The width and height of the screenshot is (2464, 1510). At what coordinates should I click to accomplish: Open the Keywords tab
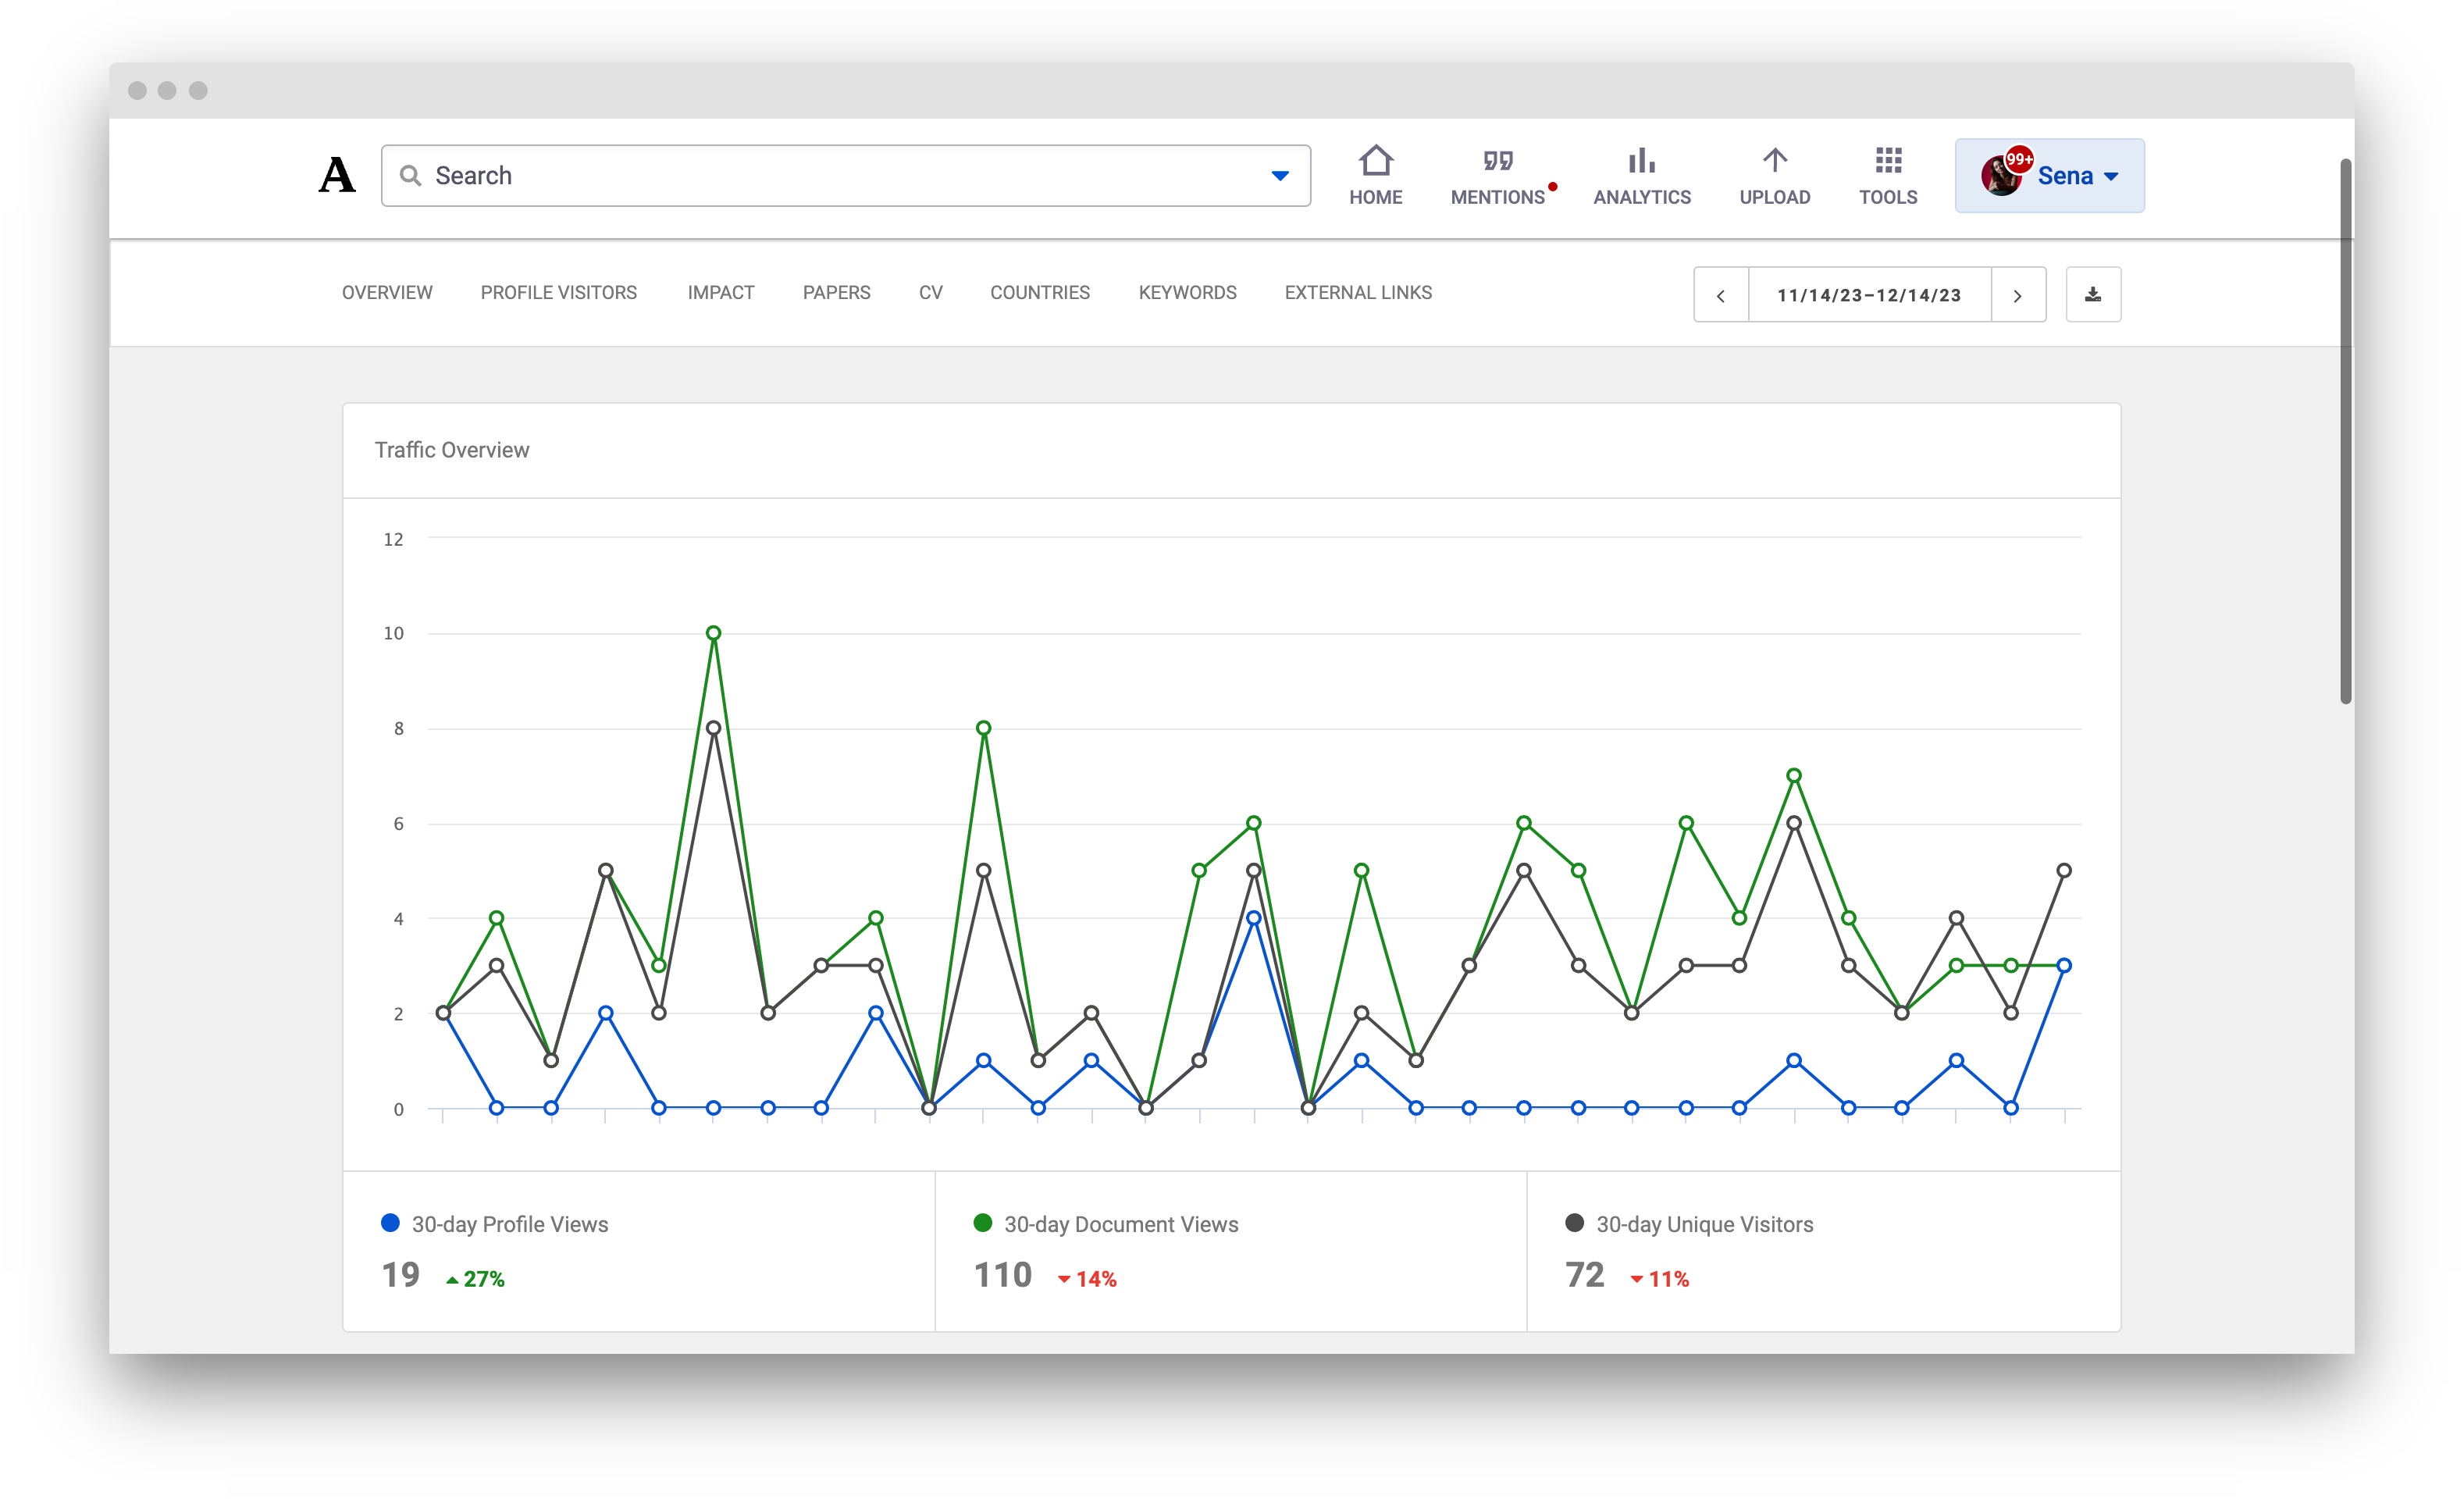click(1187, 292)
